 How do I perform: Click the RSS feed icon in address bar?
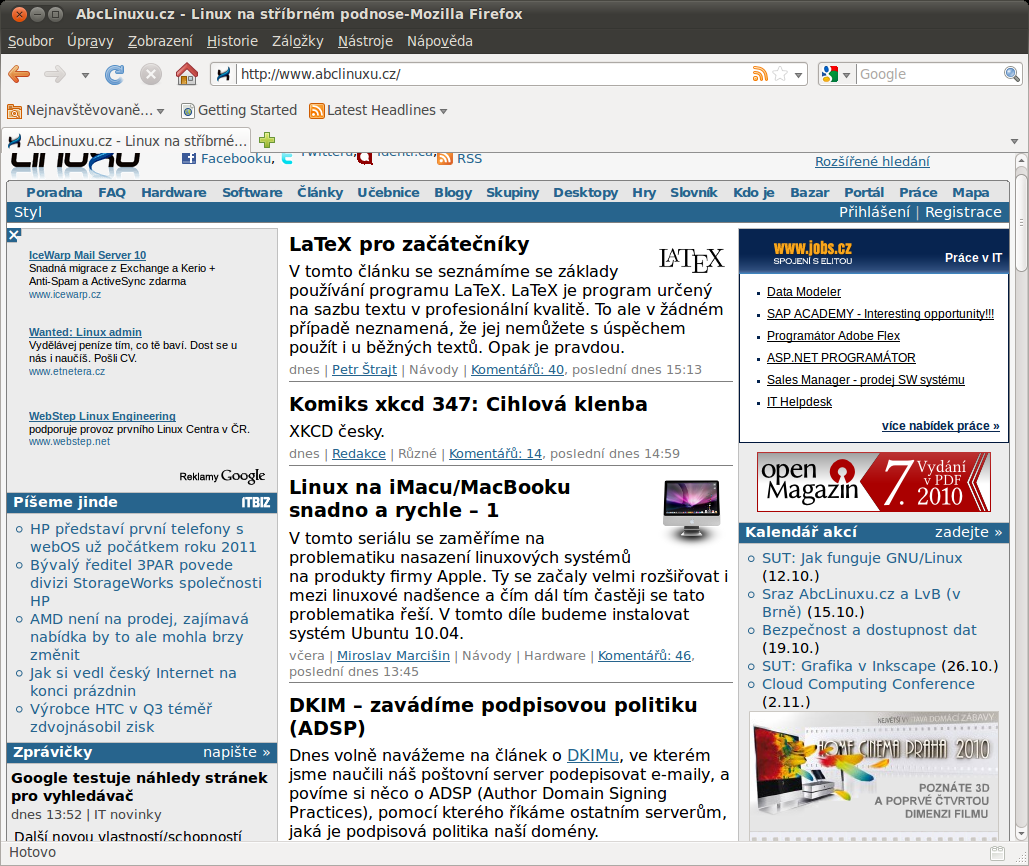[760, 74]
